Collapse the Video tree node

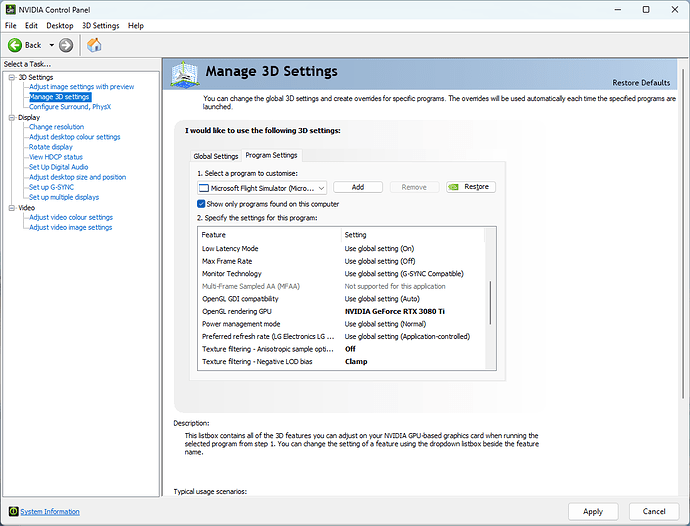tap(10, 207)
